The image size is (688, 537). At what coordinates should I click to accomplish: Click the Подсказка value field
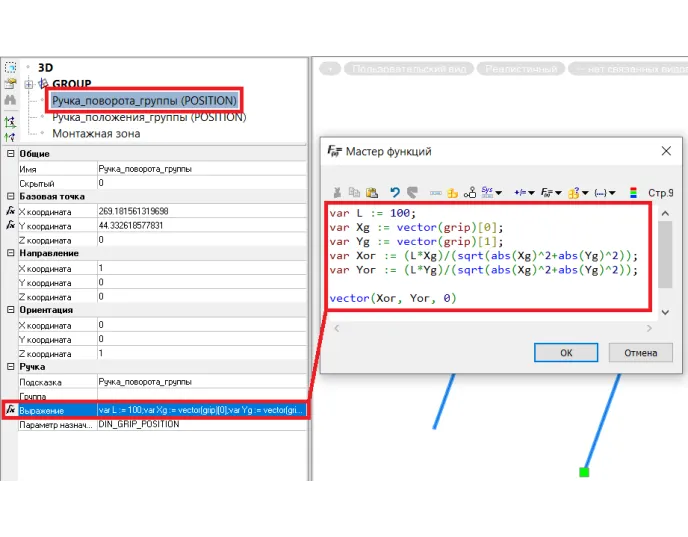(x=201, y=382)
